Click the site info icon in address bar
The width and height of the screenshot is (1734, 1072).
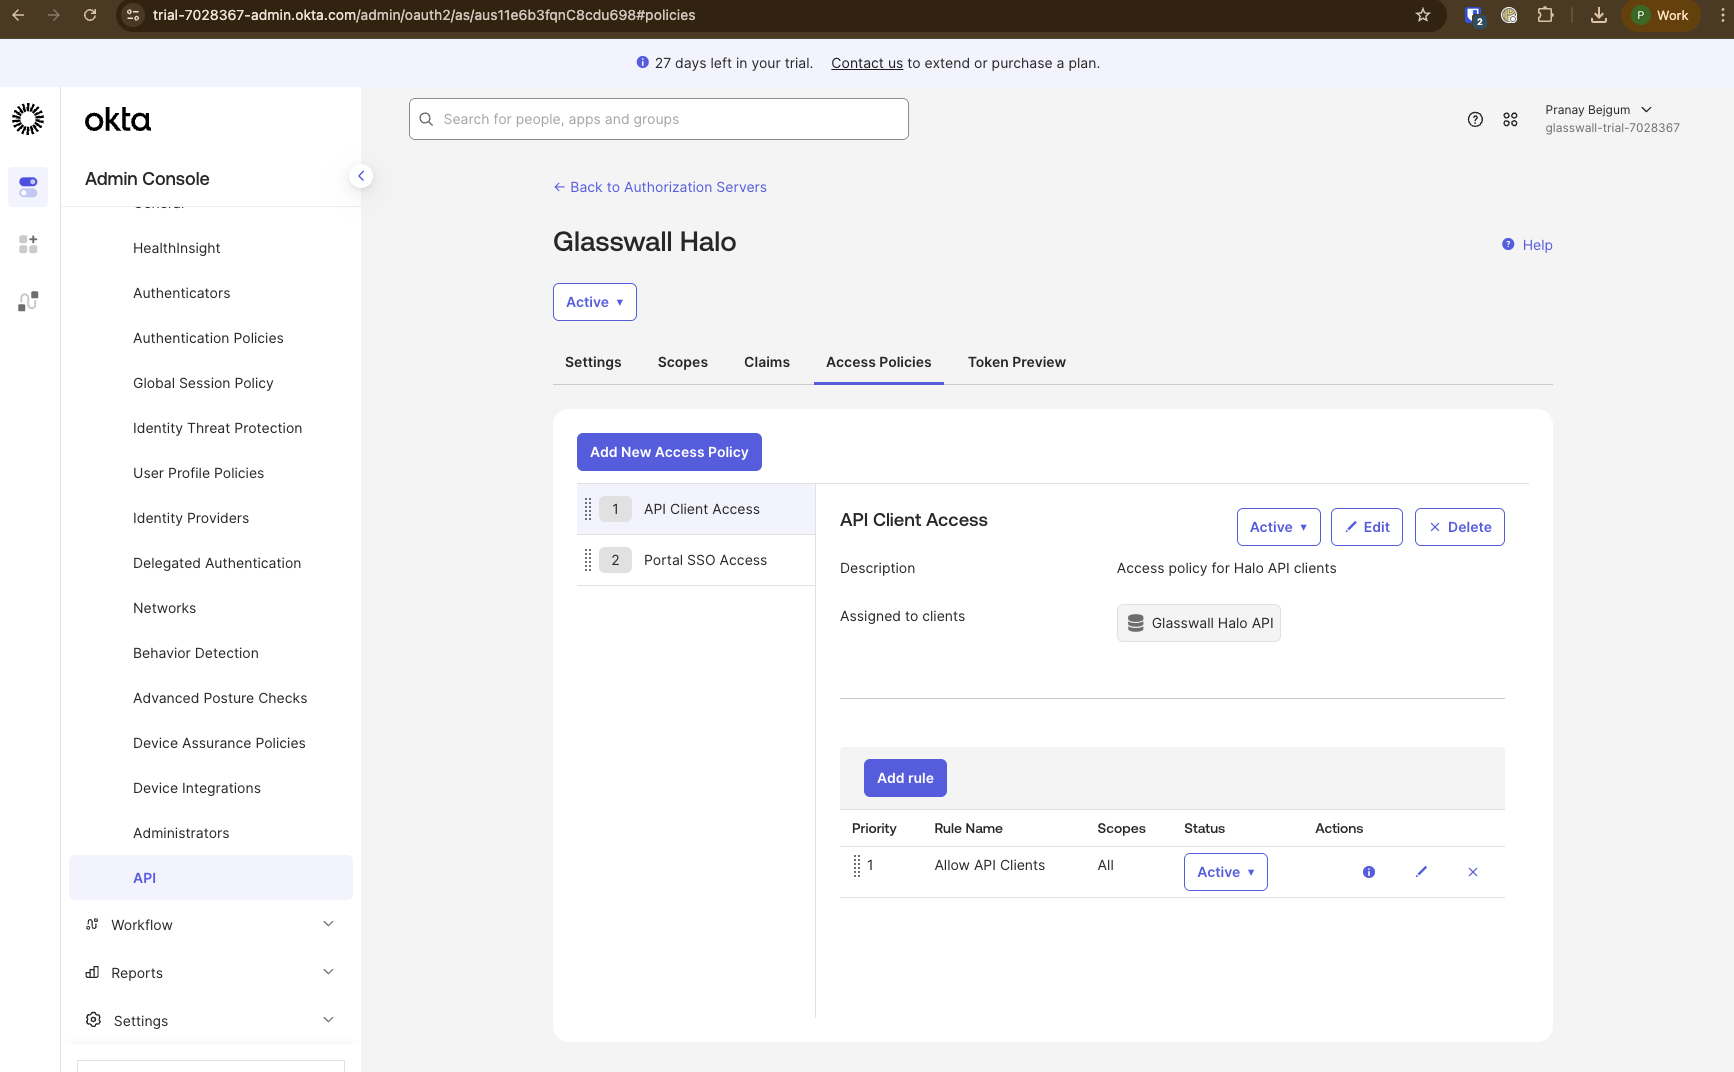(x=133, y=15)
